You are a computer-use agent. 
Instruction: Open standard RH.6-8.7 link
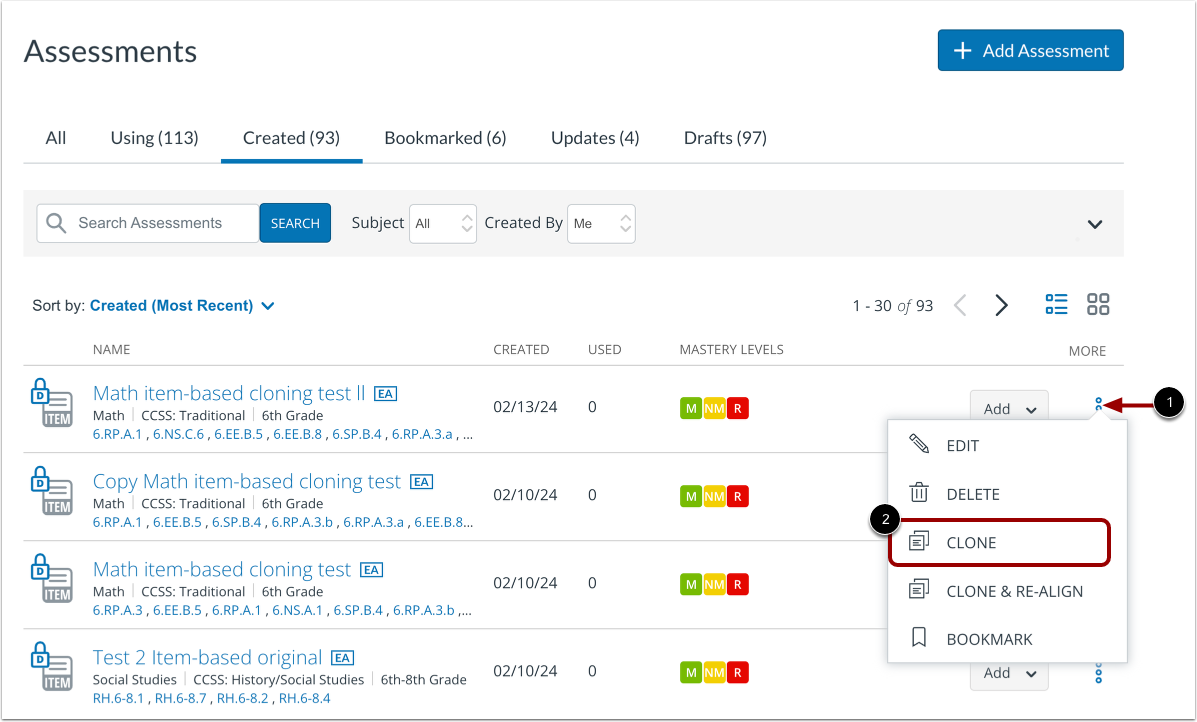pos(181,698)
